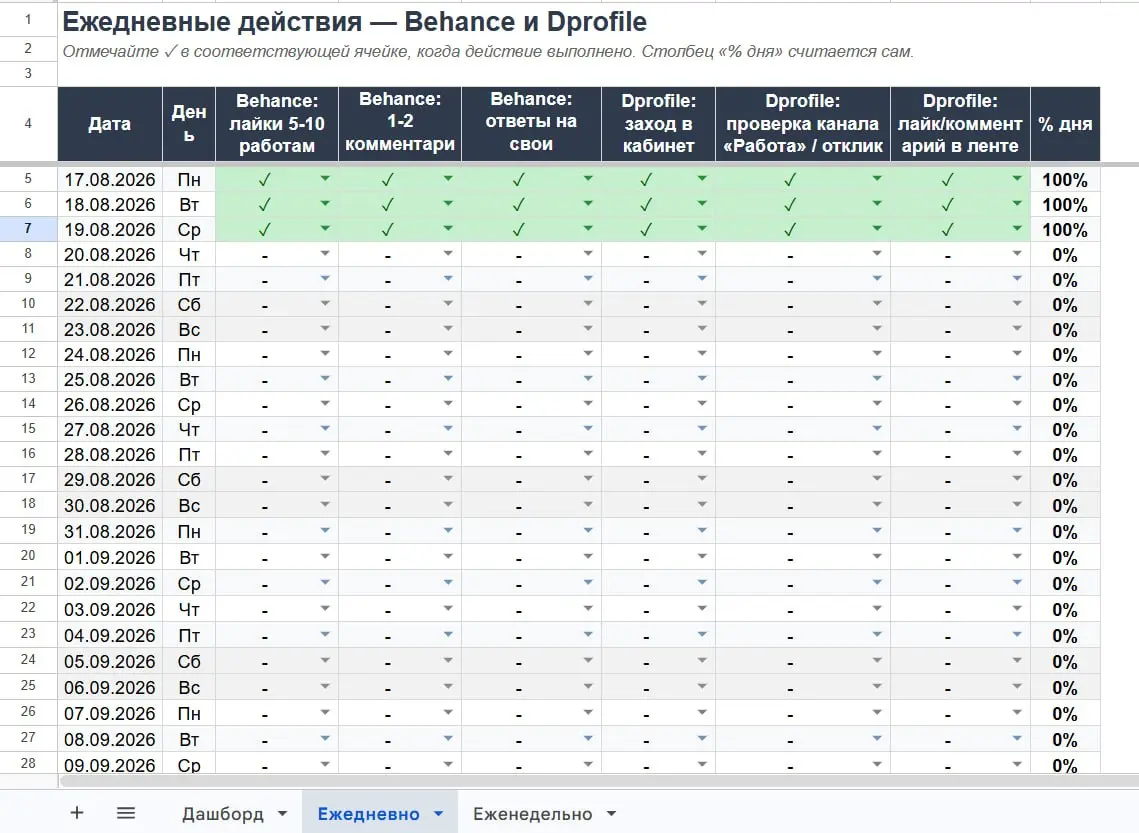Open comments dropdown arrow for 07.09.2026
The height and width of the screenshot is (833, 1139).
pyautogui.click(x=447, y=712)
